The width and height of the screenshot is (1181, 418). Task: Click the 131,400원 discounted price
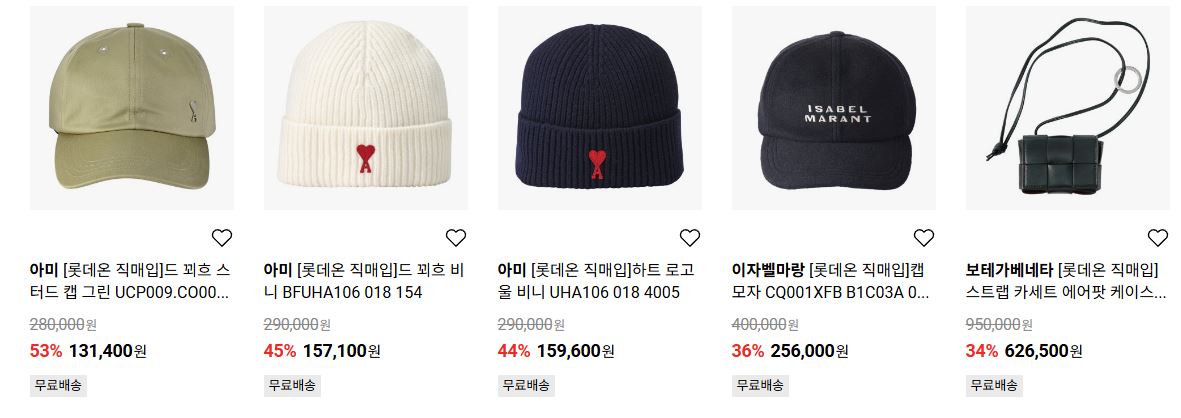[107, 351]
